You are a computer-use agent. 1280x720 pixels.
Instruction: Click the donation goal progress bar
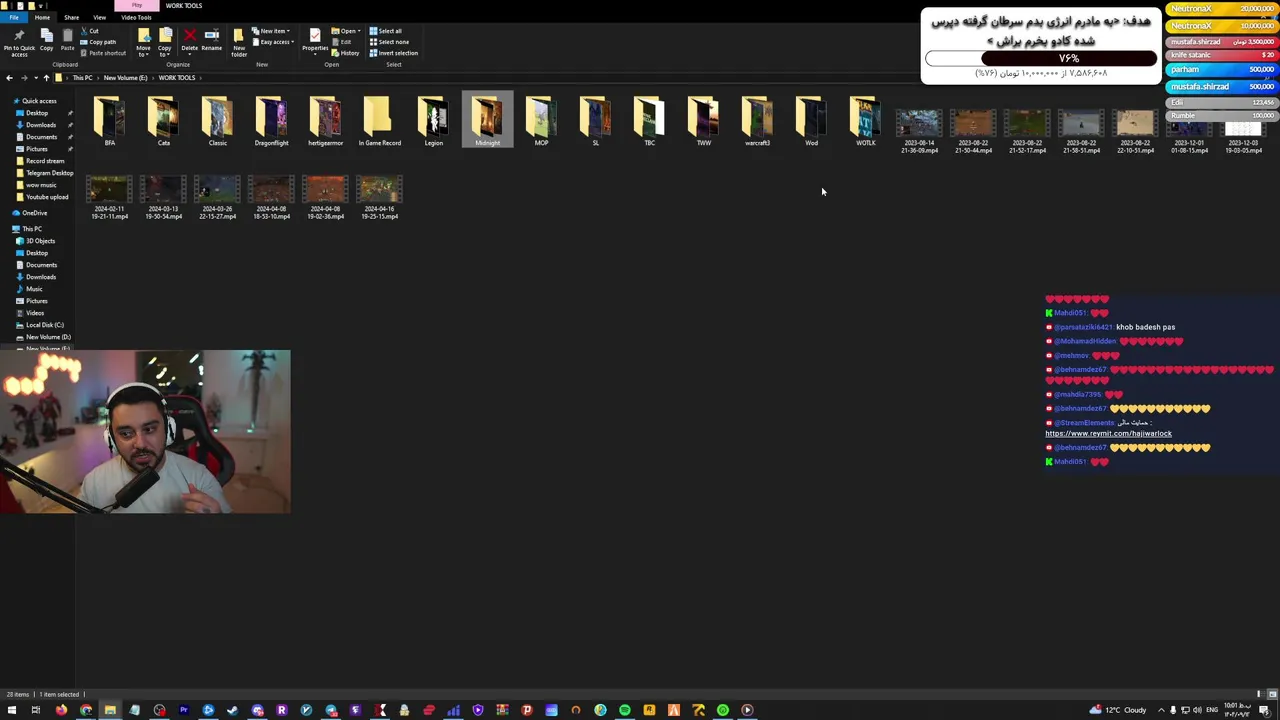[1041, 59]
